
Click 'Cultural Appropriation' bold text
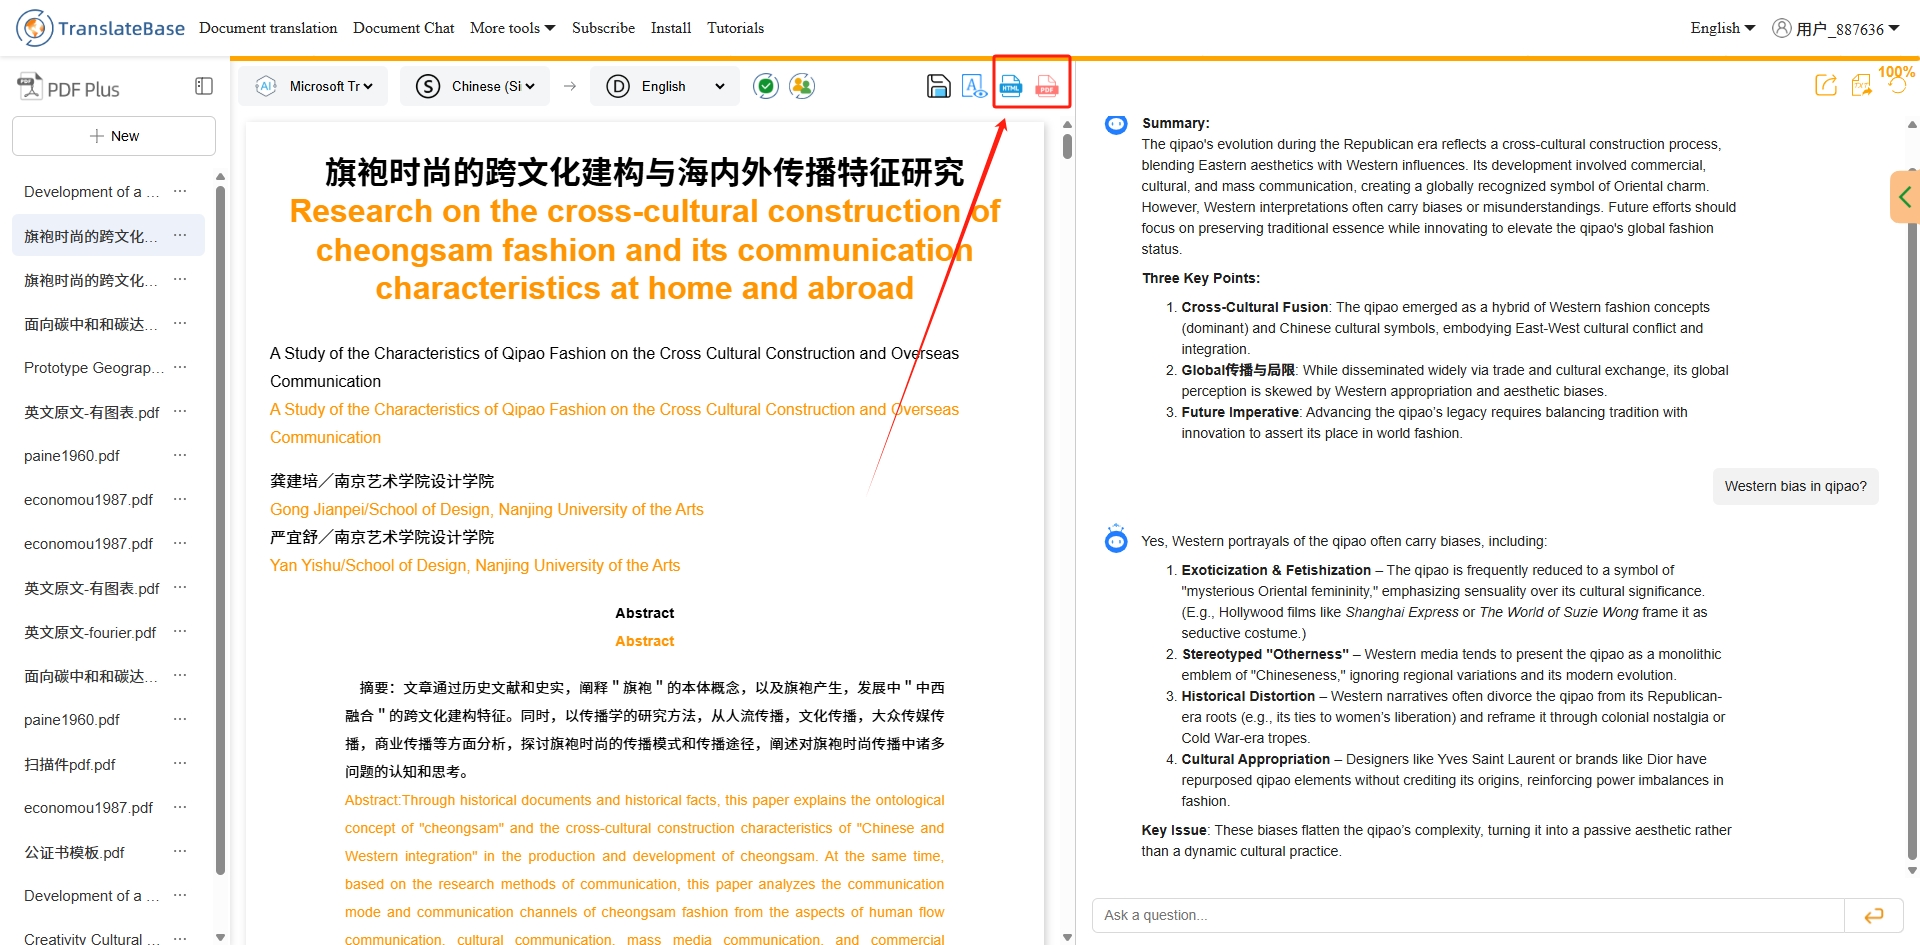click(1256, 759)
